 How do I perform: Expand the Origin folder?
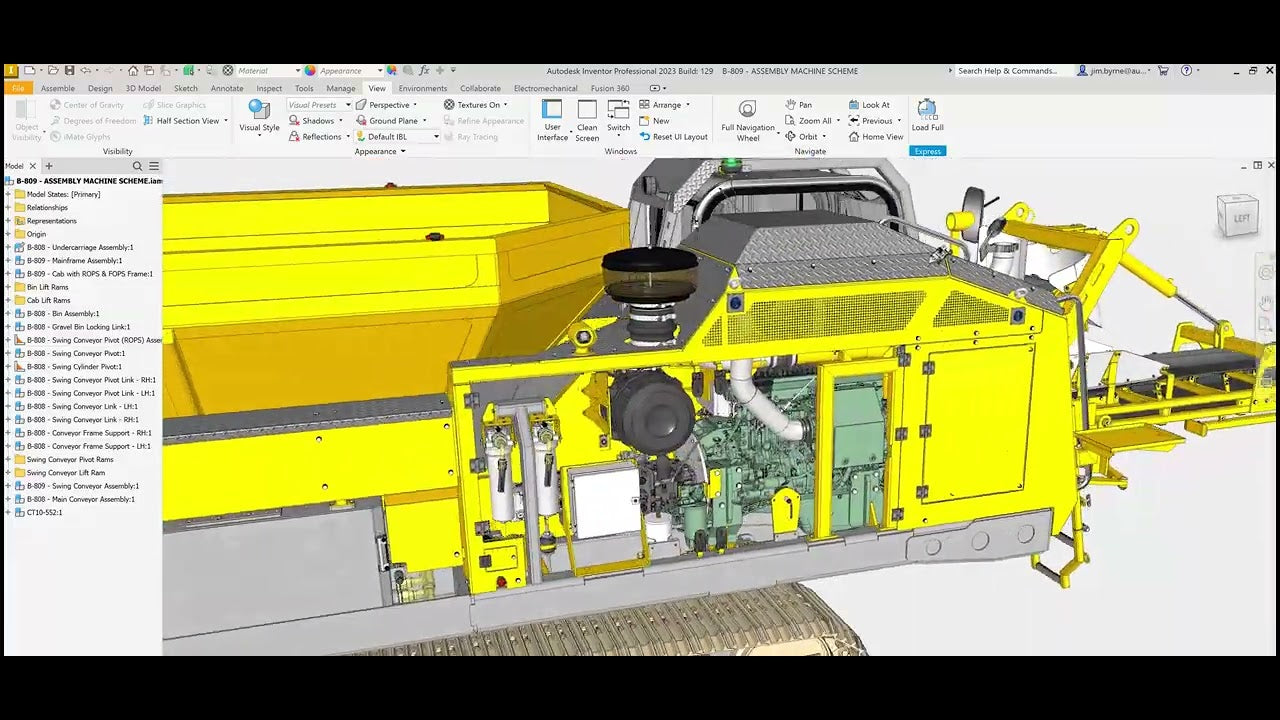[8, 234]
